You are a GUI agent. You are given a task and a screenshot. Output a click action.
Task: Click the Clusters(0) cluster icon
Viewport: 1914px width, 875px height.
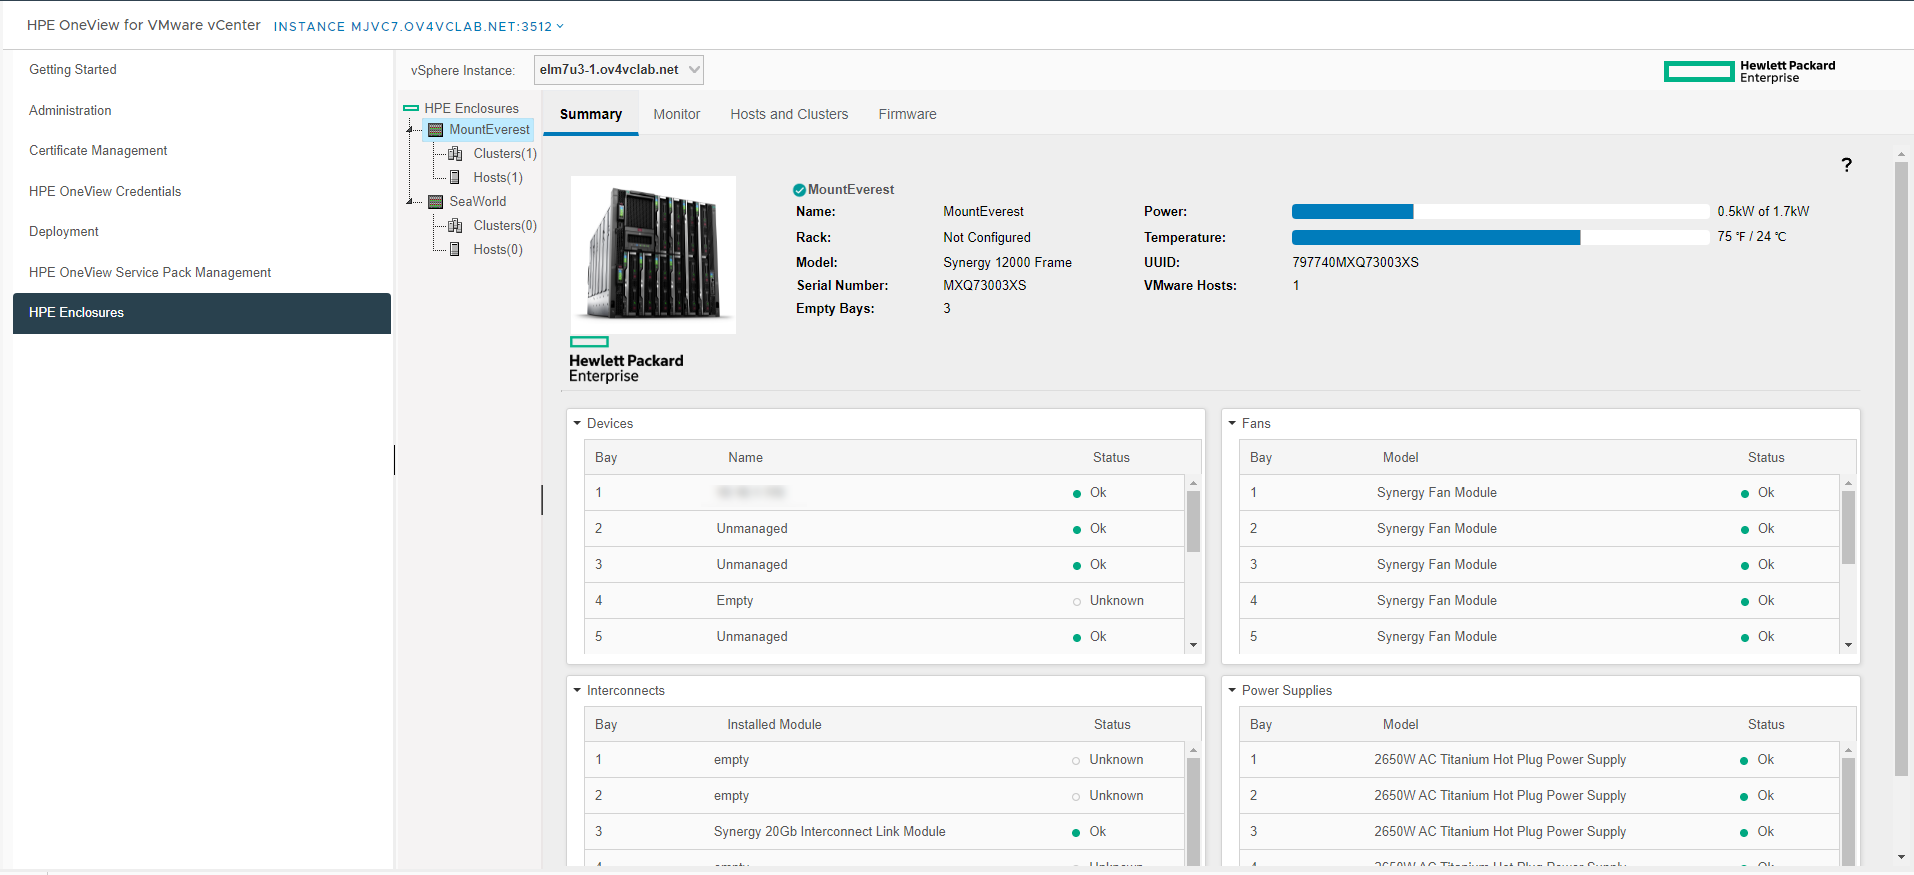coord(455,225)
